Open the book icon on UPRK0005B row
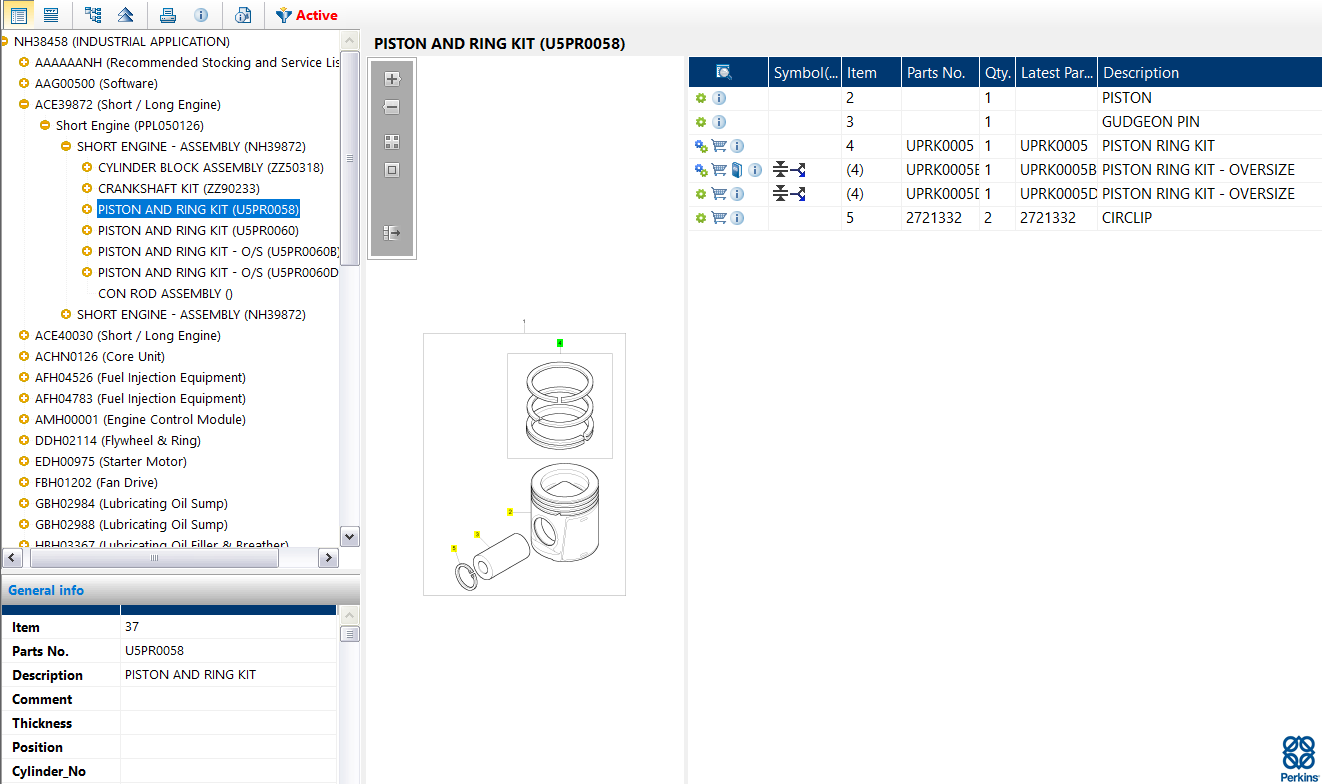The width and height of the screenshot is (1322, 784). (737, 170)
